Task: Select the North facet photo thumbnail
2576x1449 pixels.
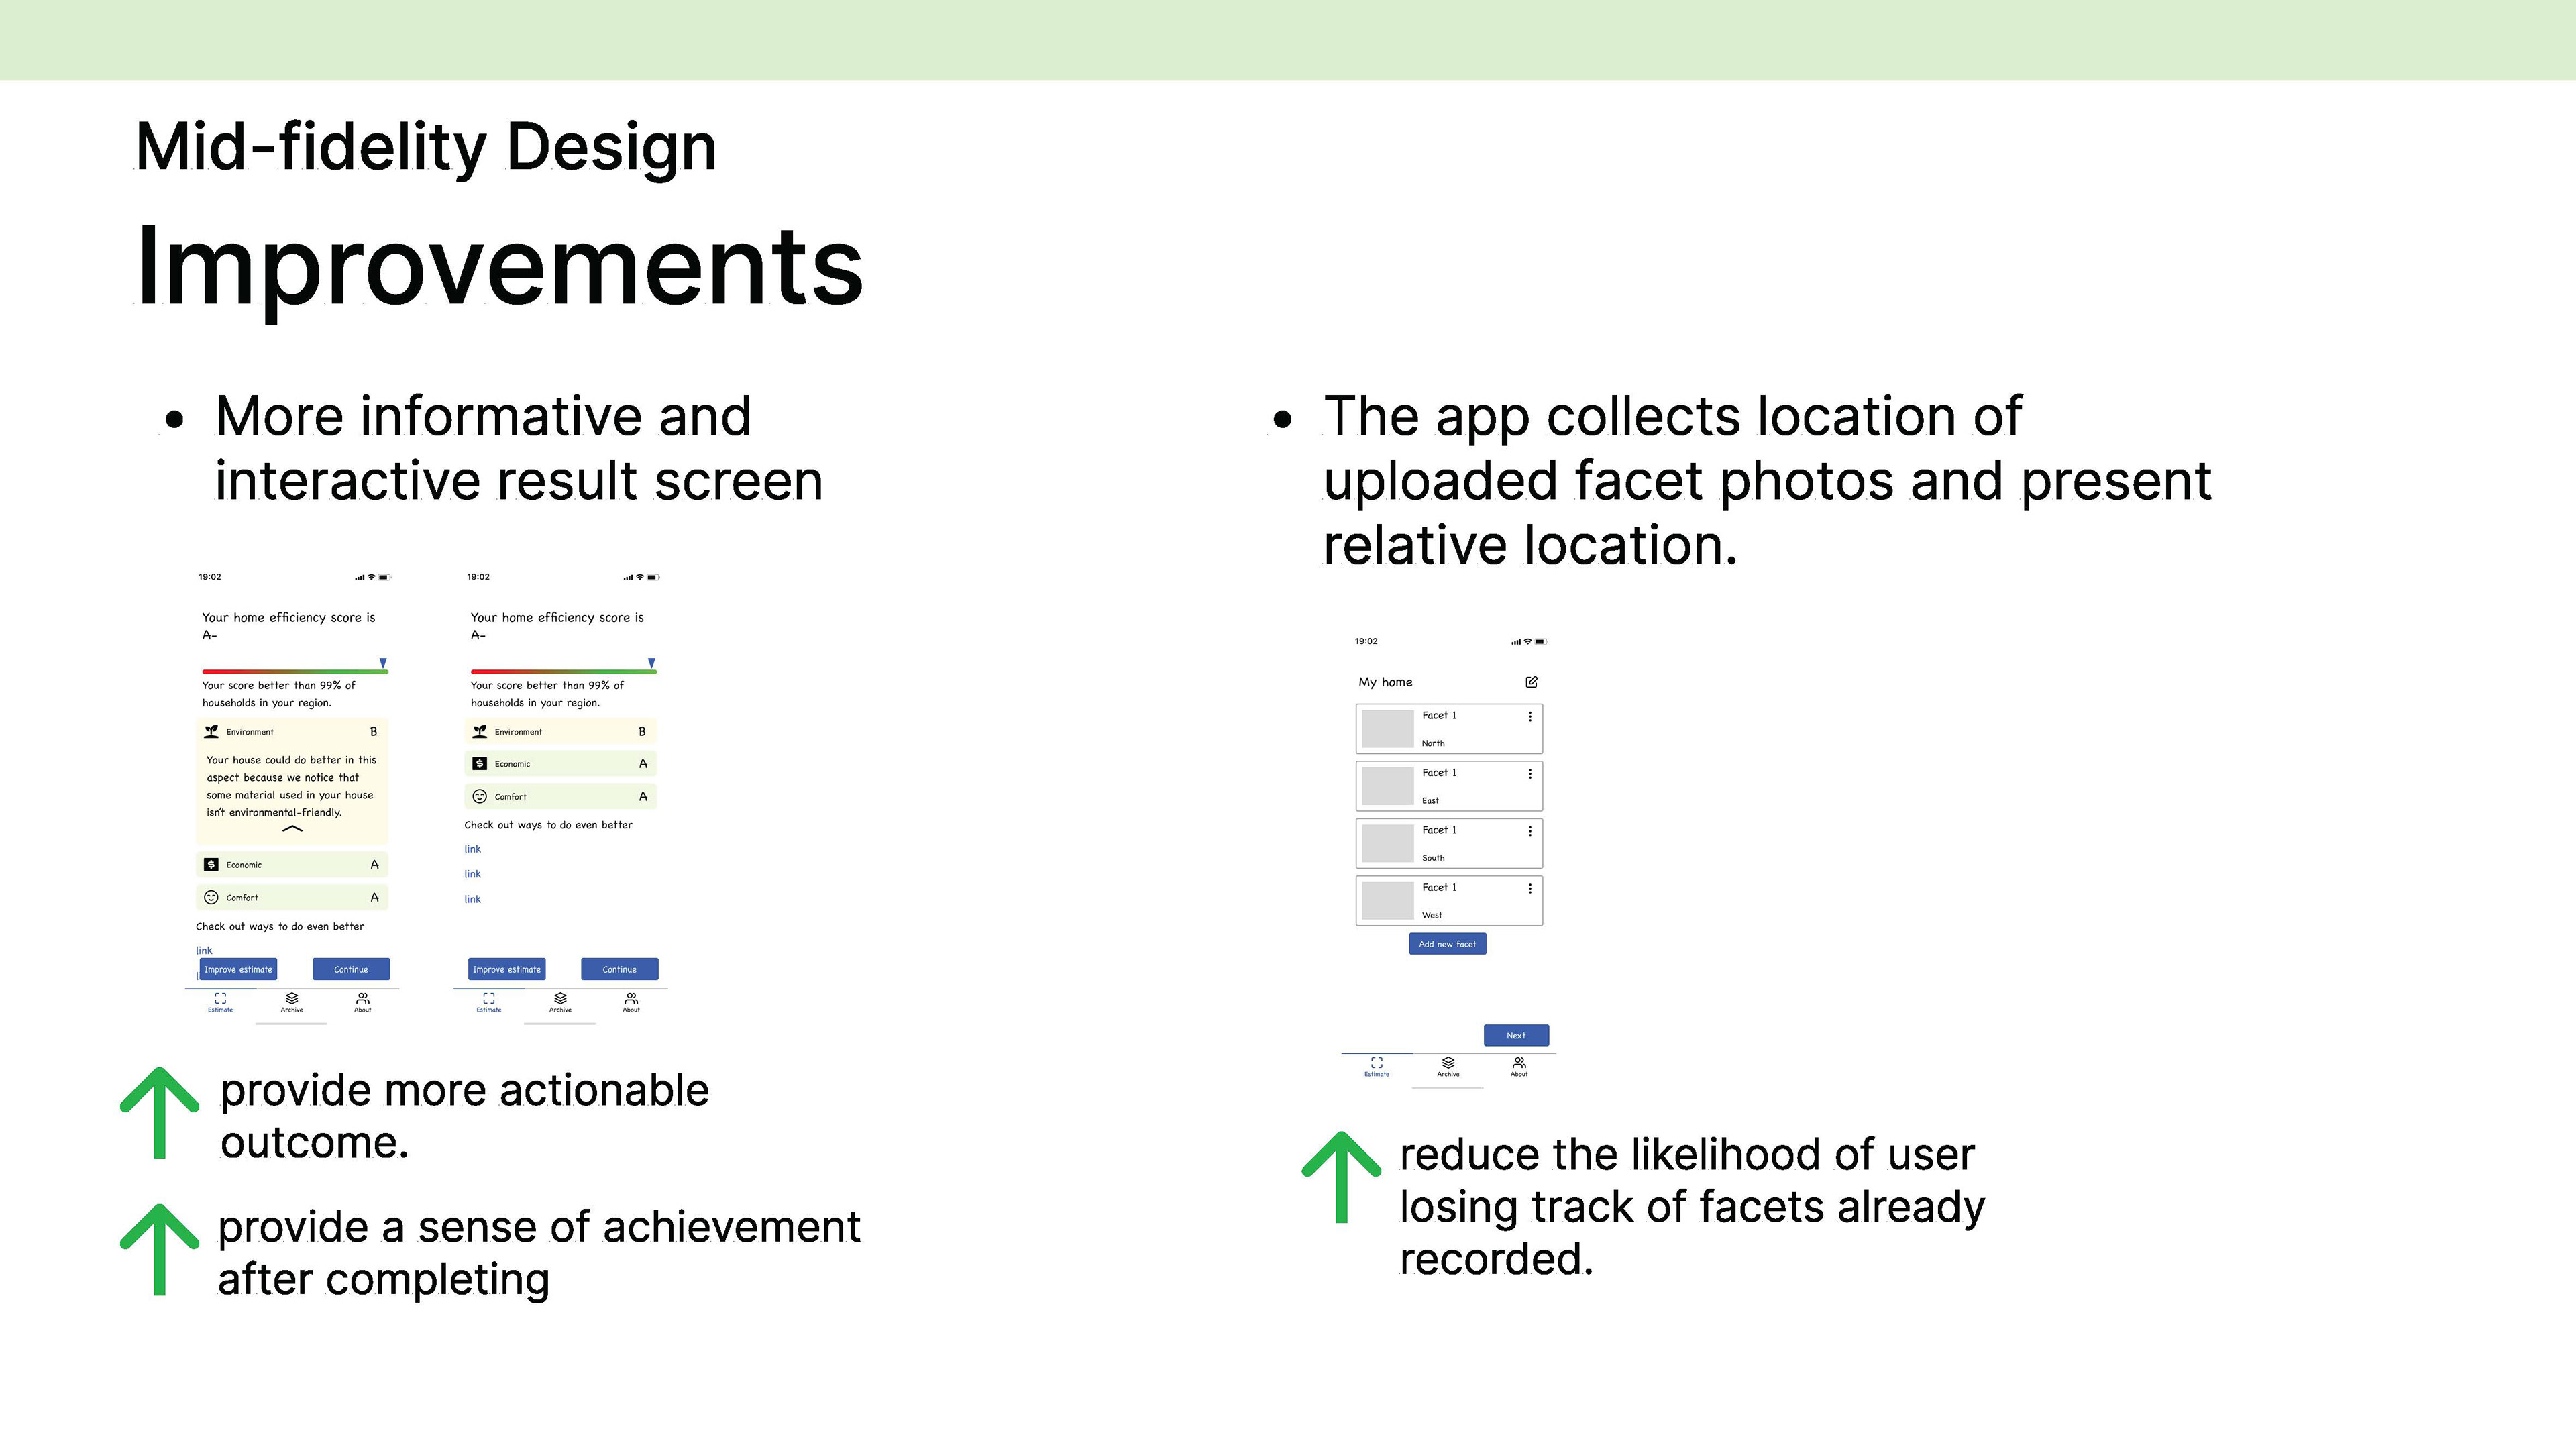Action: point(1388,729)
